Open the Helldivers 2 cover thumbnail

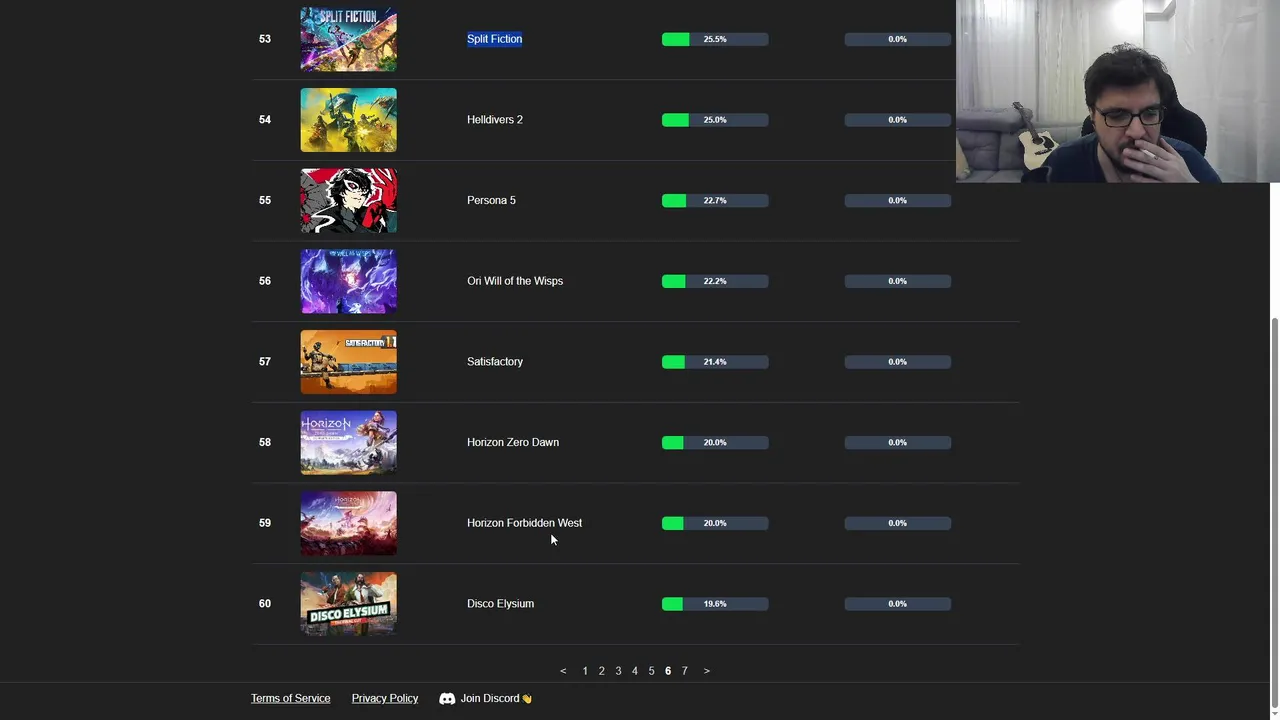click(348, 120)
